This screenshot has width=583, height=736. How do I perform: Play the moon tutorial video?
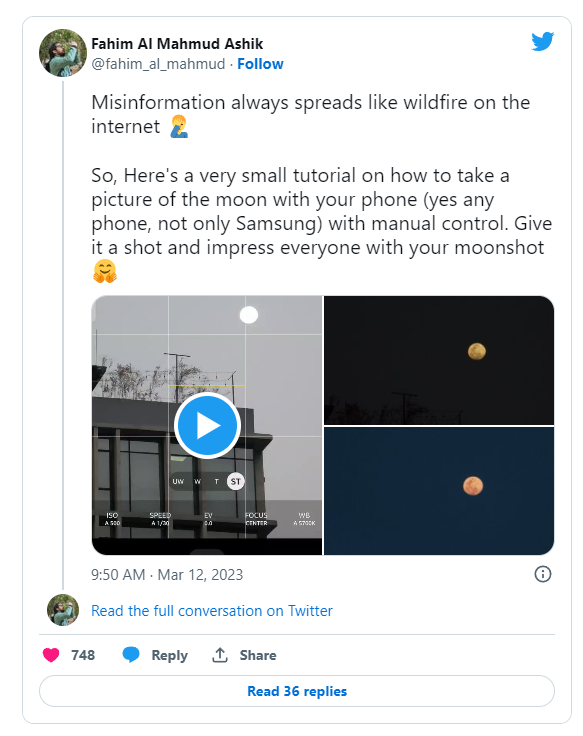pos(207,425)
